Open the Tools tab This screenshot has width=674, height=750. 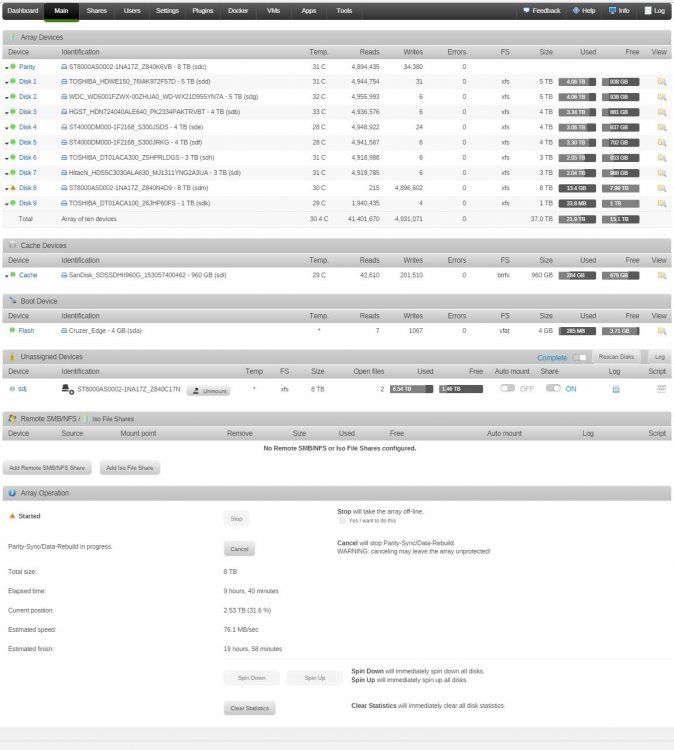coord(344,11)
